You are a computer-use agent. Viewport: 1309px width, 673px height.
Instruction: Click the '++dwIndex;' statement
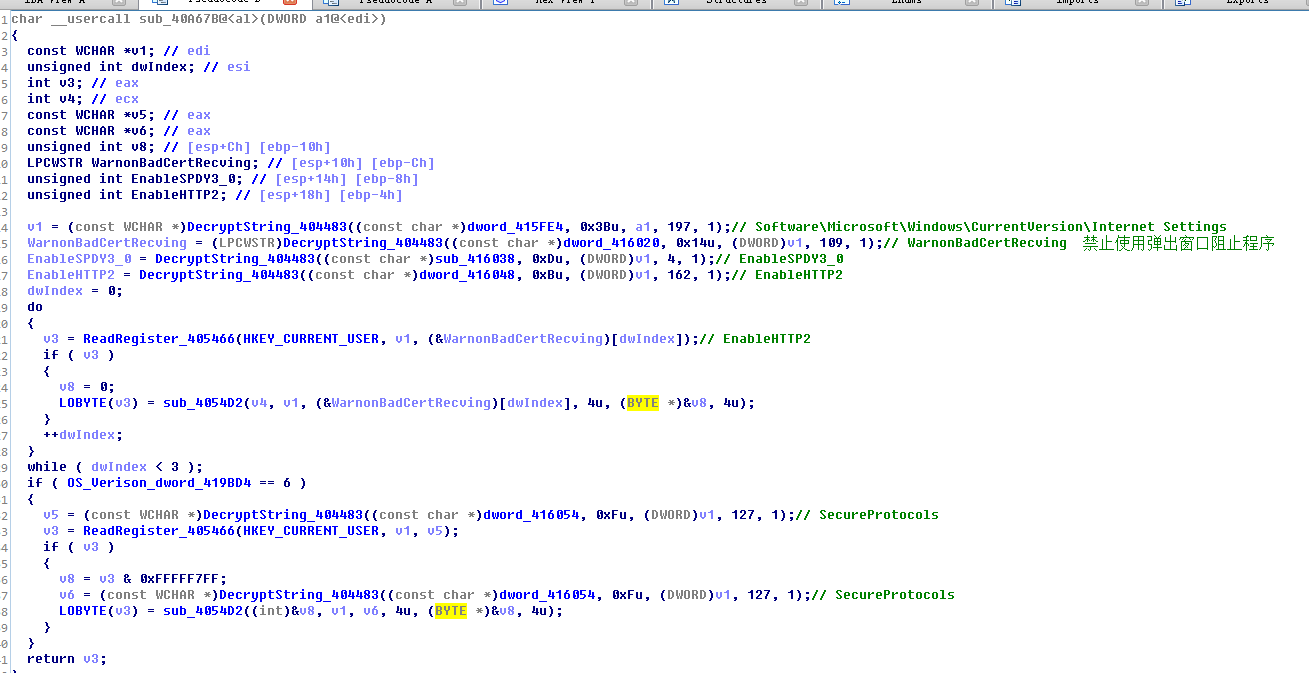[x=83, y=435]
